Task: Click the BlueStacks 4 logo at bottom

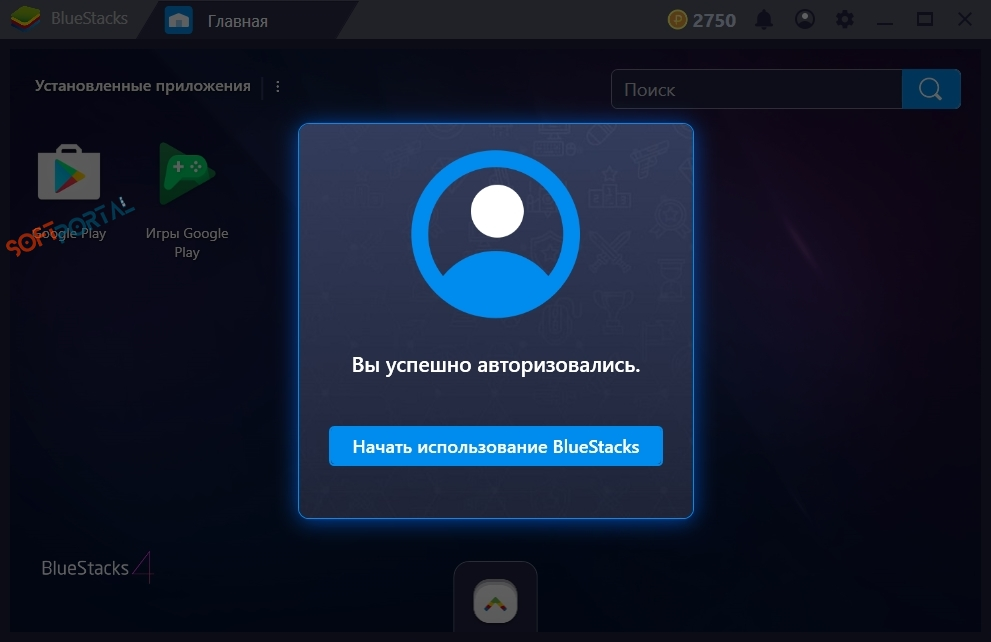Action: [x=97, y=567]
